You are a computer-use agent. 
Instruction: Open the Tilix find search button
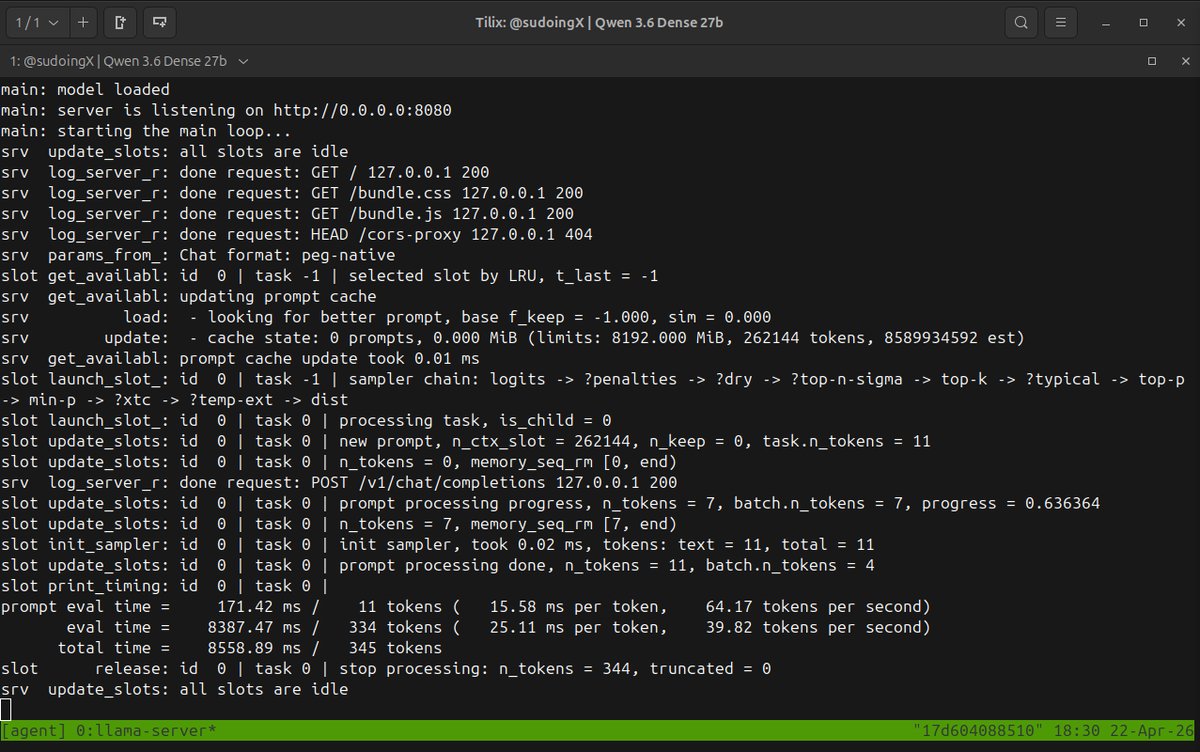[1020, 21]
